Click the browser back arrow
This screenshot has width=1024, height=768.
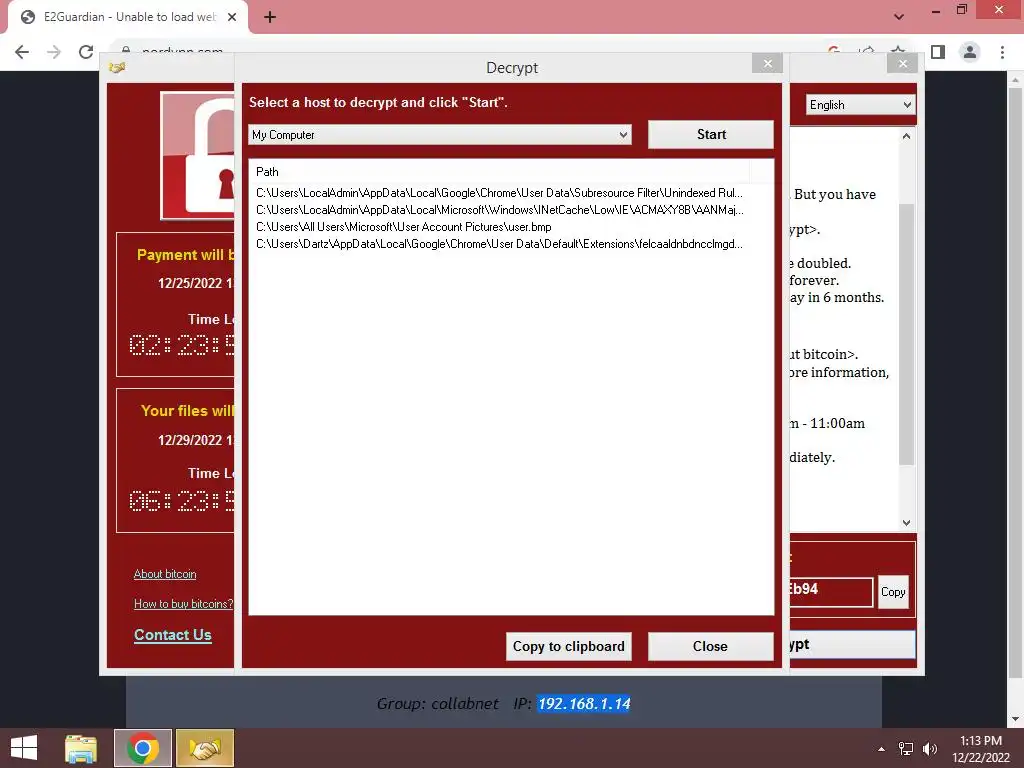[x=22, y=52]
